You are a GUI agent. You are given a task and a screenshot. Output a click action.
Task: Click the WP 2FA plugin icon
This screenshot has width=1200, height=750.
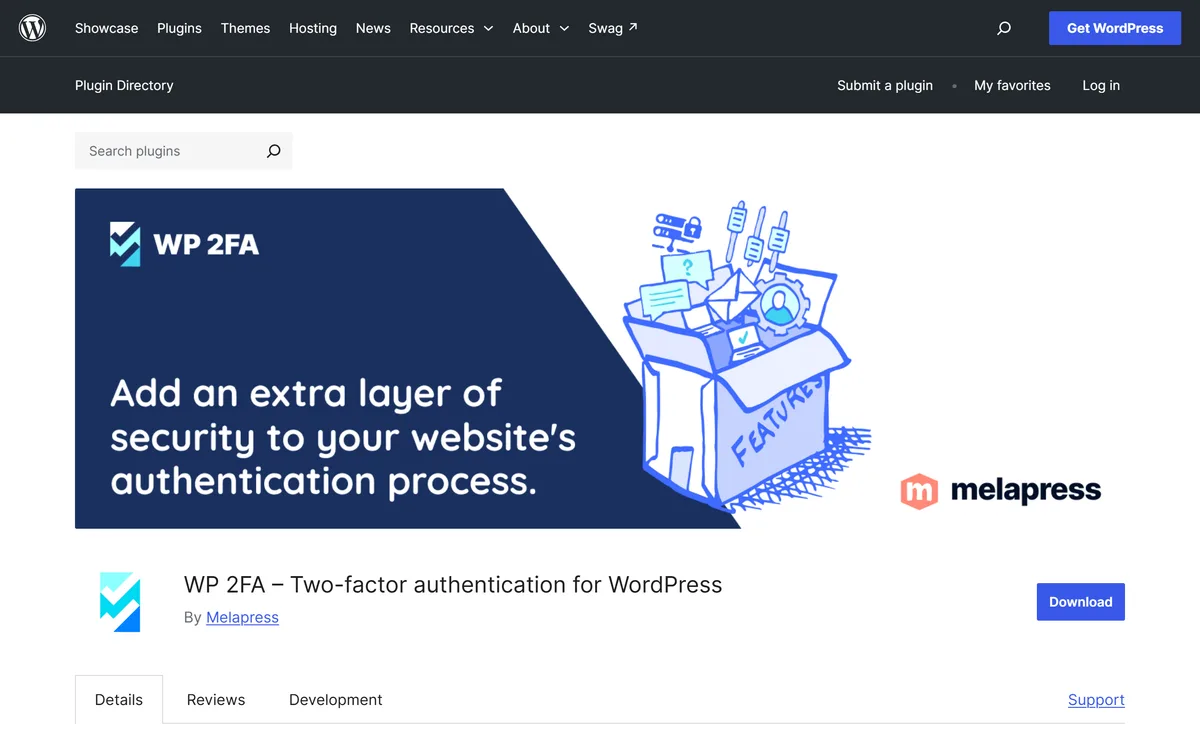[120, 601]
